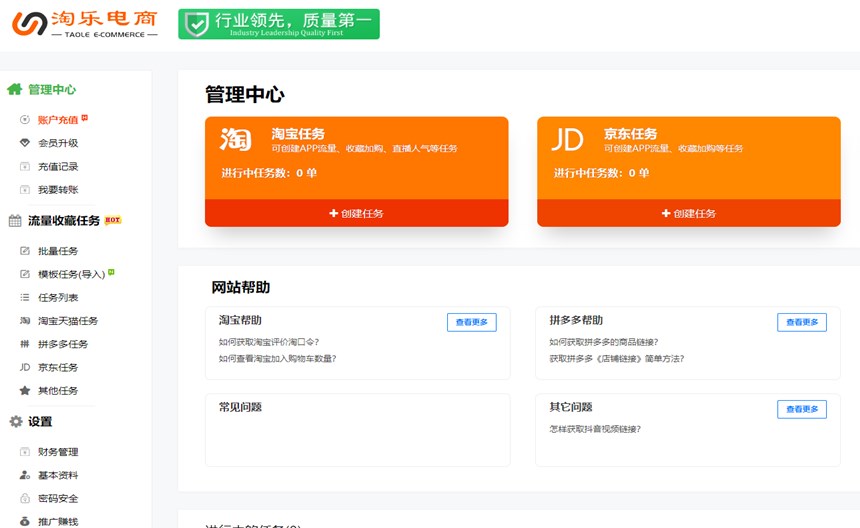Select the 设置 section header

[x=40, y=422]
